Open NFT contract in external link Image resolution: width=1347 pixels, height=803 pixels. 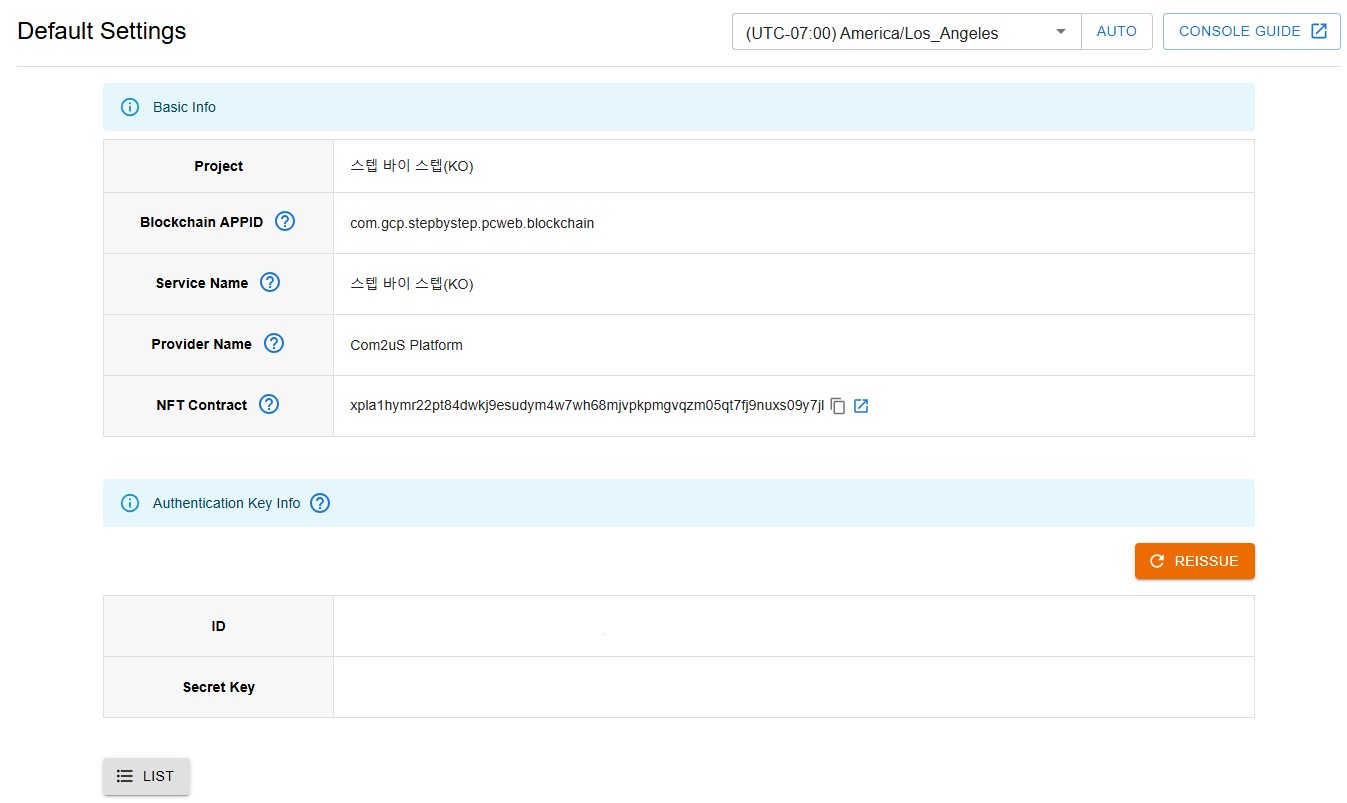coord(861,406)
